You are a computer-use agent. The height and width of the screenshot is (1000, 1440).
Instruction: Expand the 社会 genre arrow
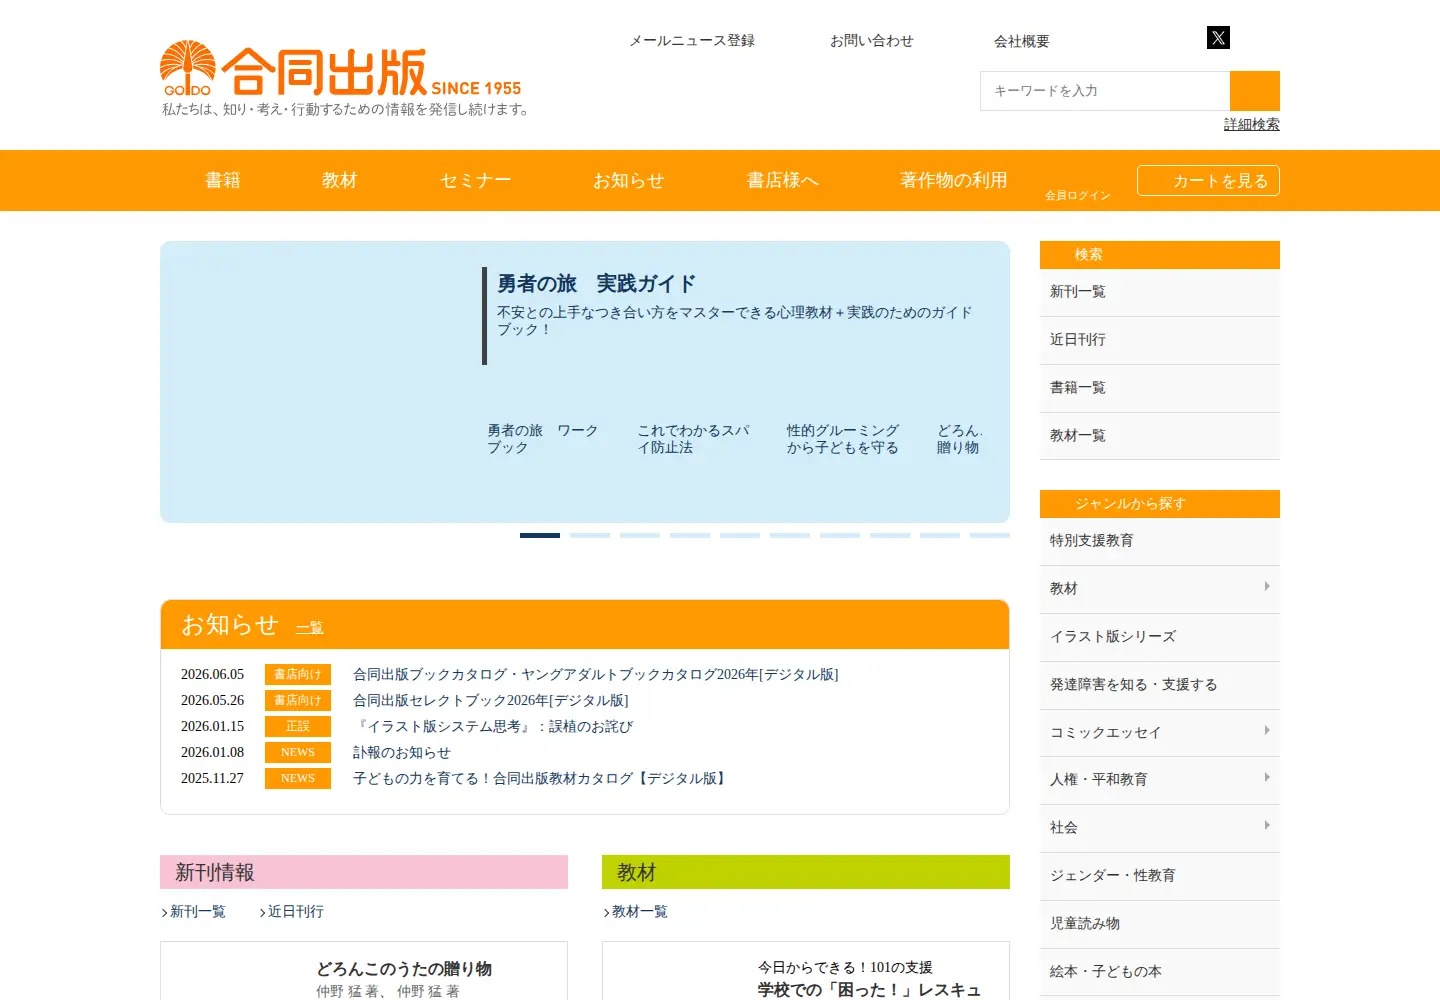1267,826
